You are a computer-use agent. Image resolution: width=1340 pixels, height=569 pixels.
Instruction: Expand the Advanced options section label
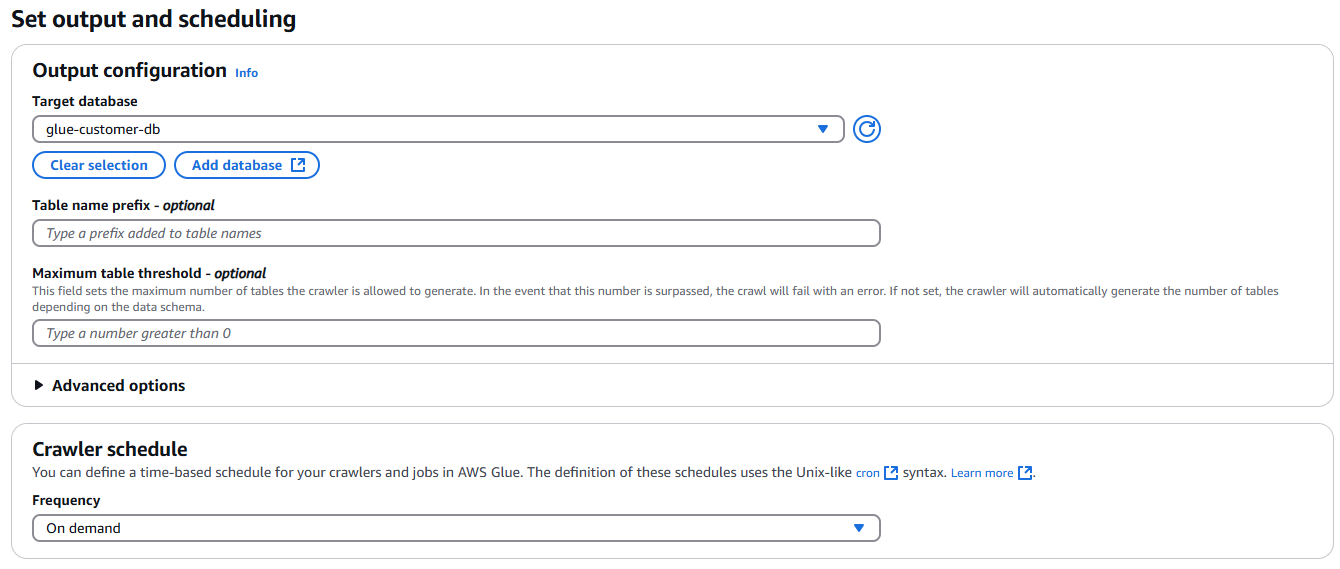click(x=118, y=386)
